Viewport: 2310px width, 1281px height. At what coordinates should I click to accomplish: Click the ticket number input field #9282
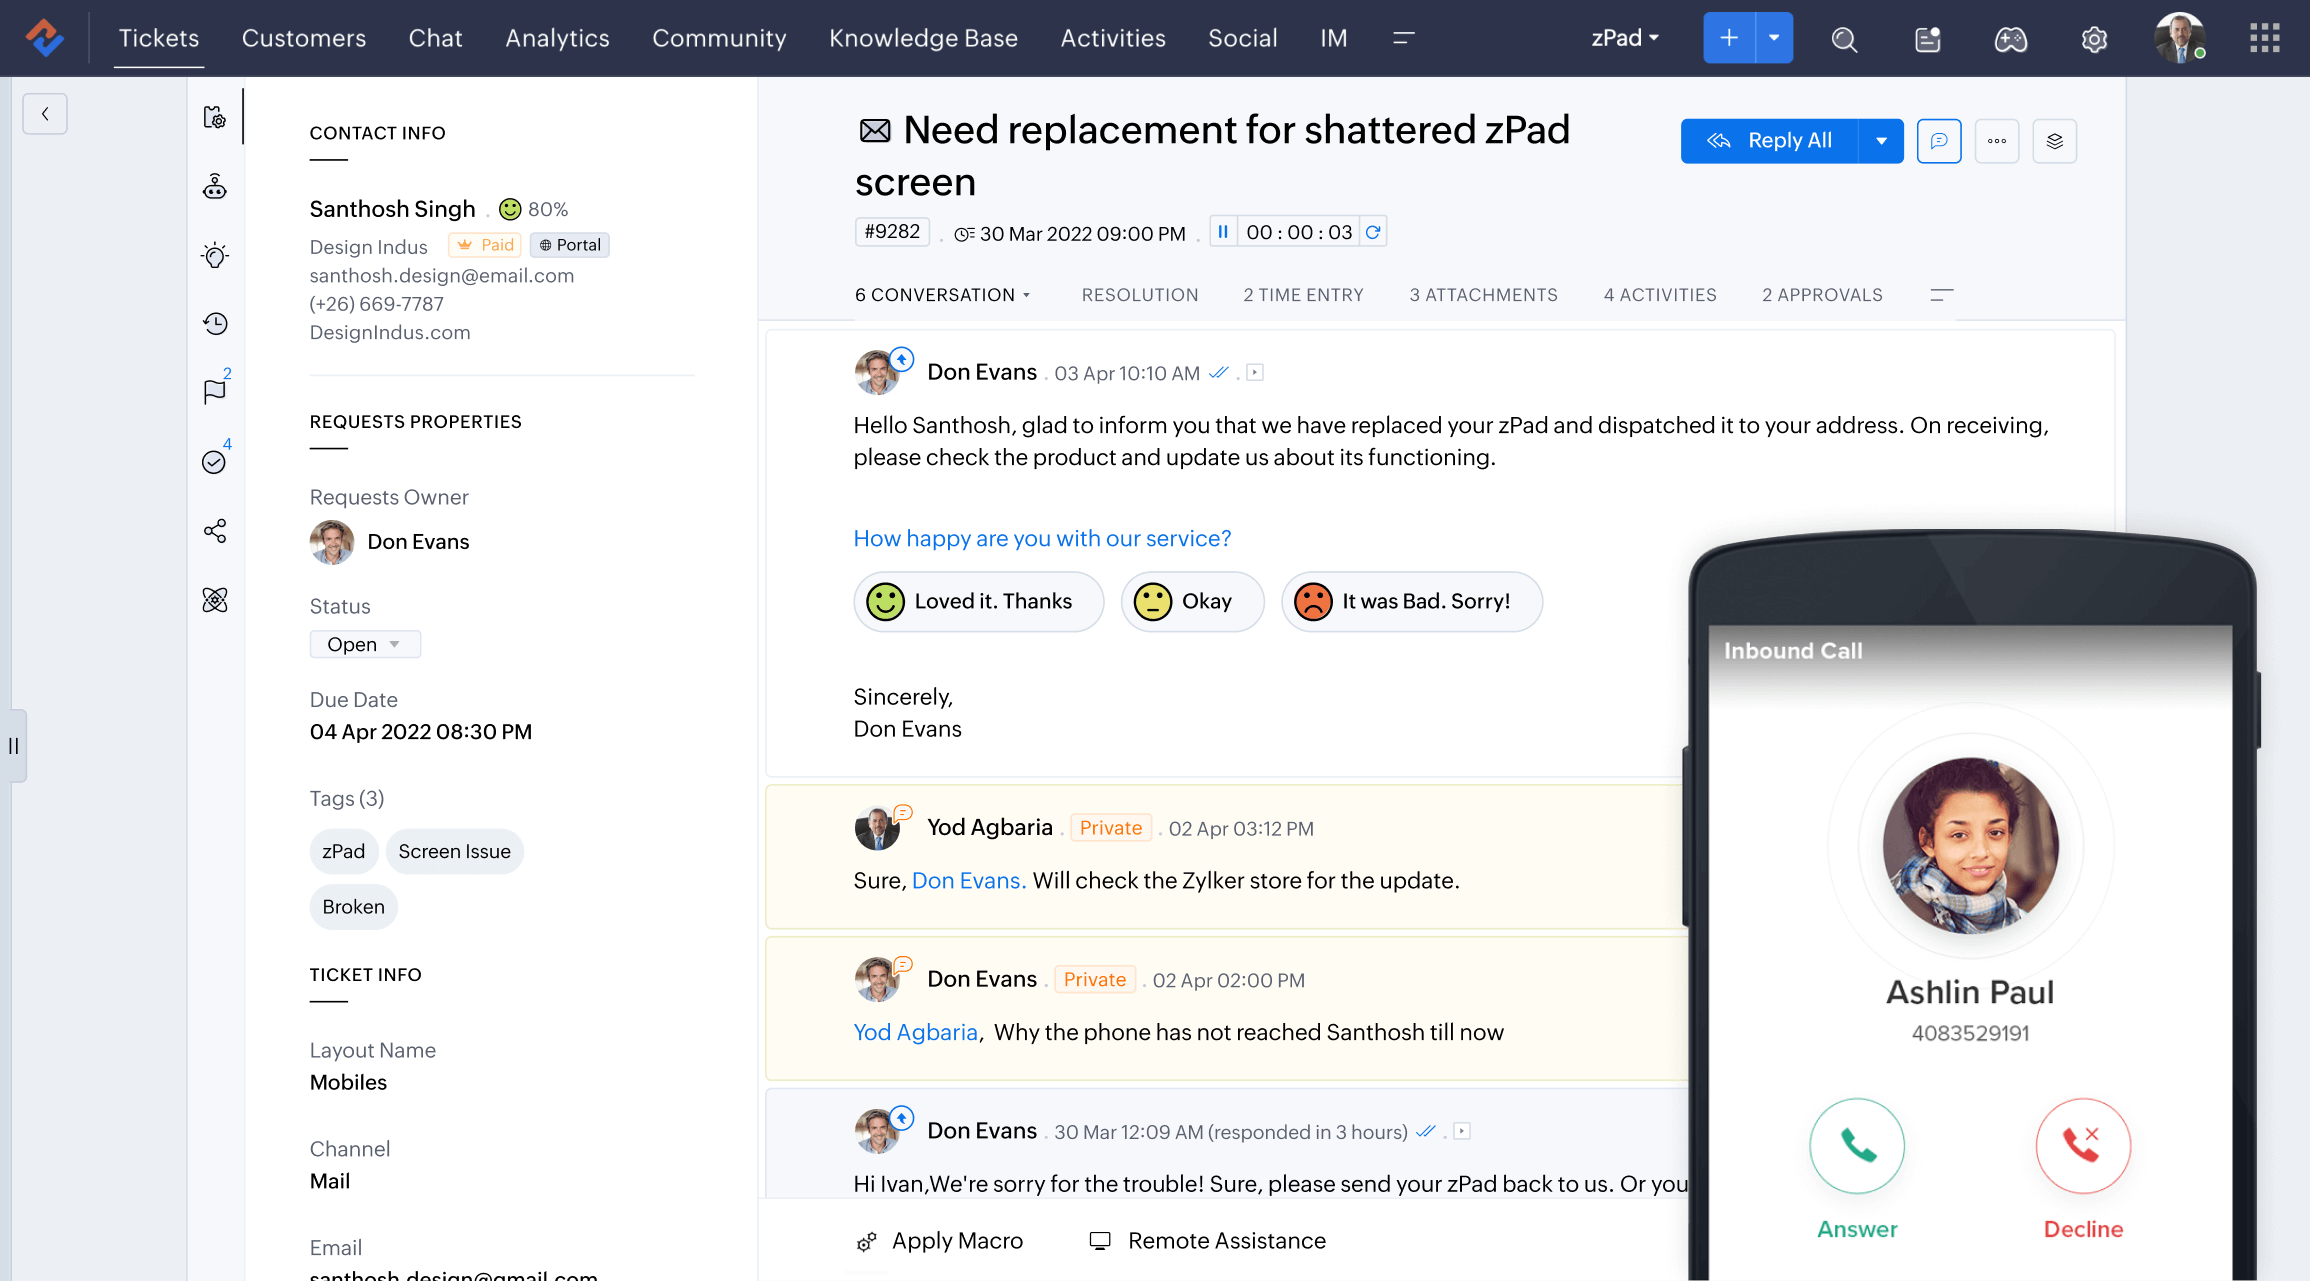tap(892, 232)
